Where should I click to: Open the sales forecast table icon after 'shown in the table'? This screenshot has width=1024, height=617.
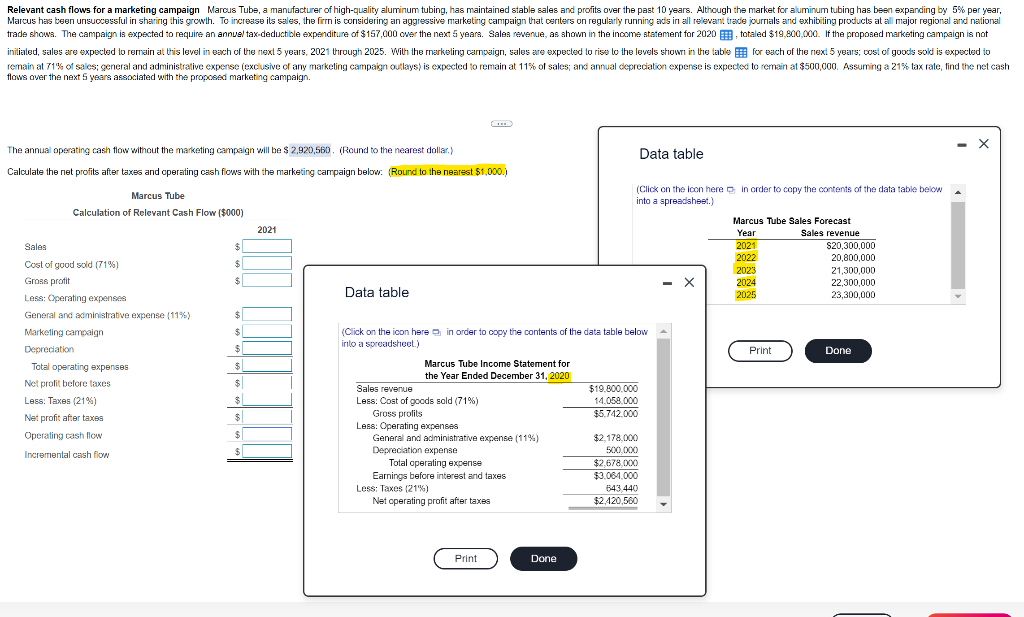click(x=741, y=52)
